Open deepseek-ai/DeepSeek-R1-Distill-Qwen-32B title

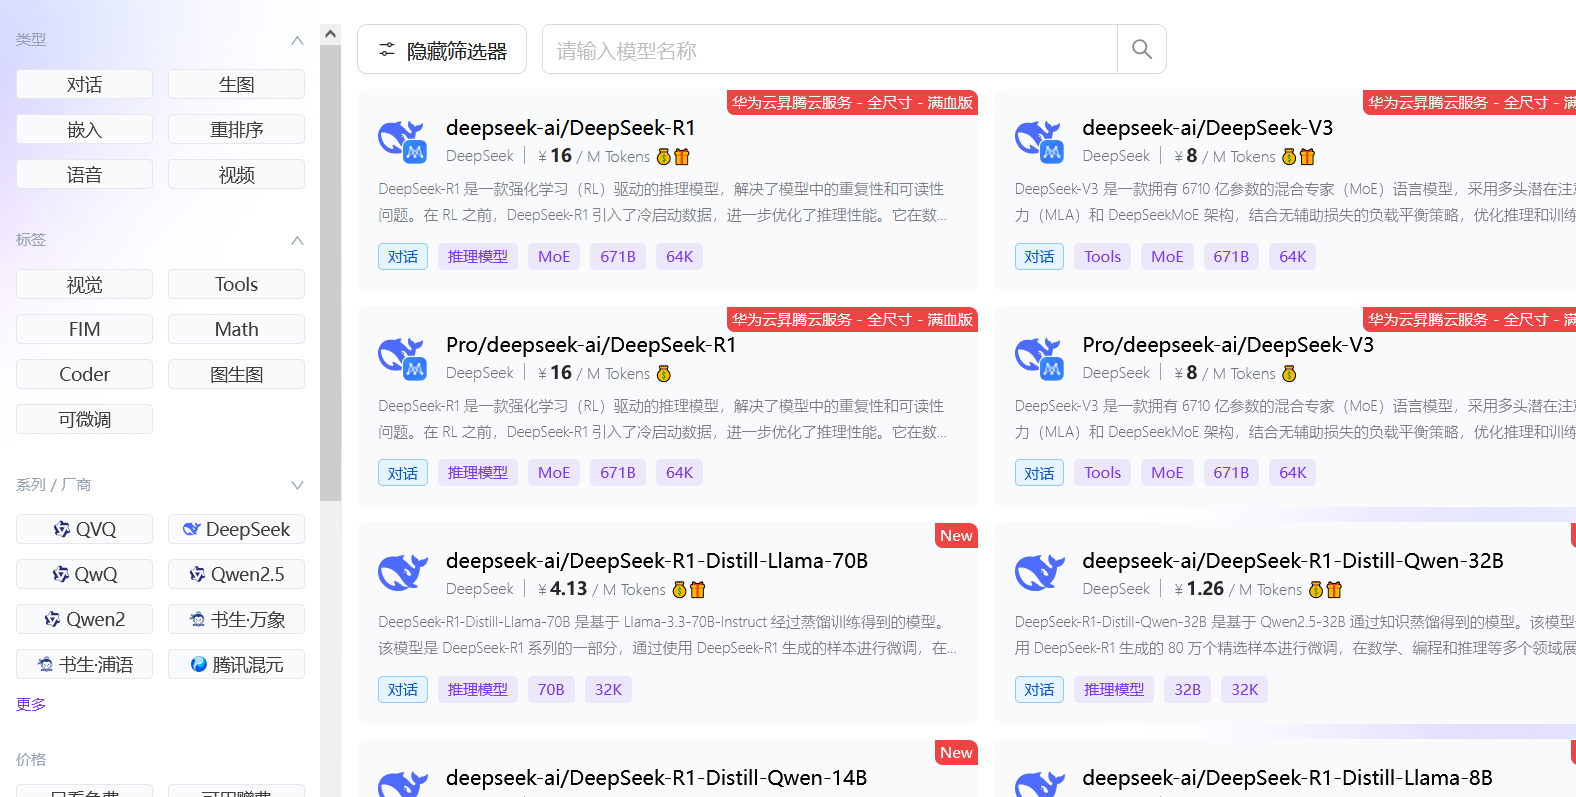click(x=1293, y=561)
